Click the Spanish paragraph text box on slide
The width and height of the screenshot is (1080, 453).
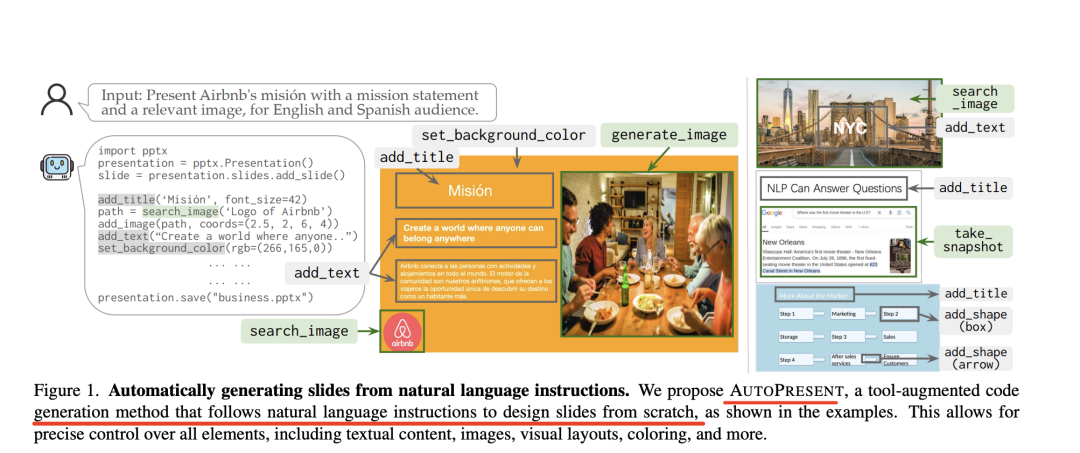[x=472, y=281]
